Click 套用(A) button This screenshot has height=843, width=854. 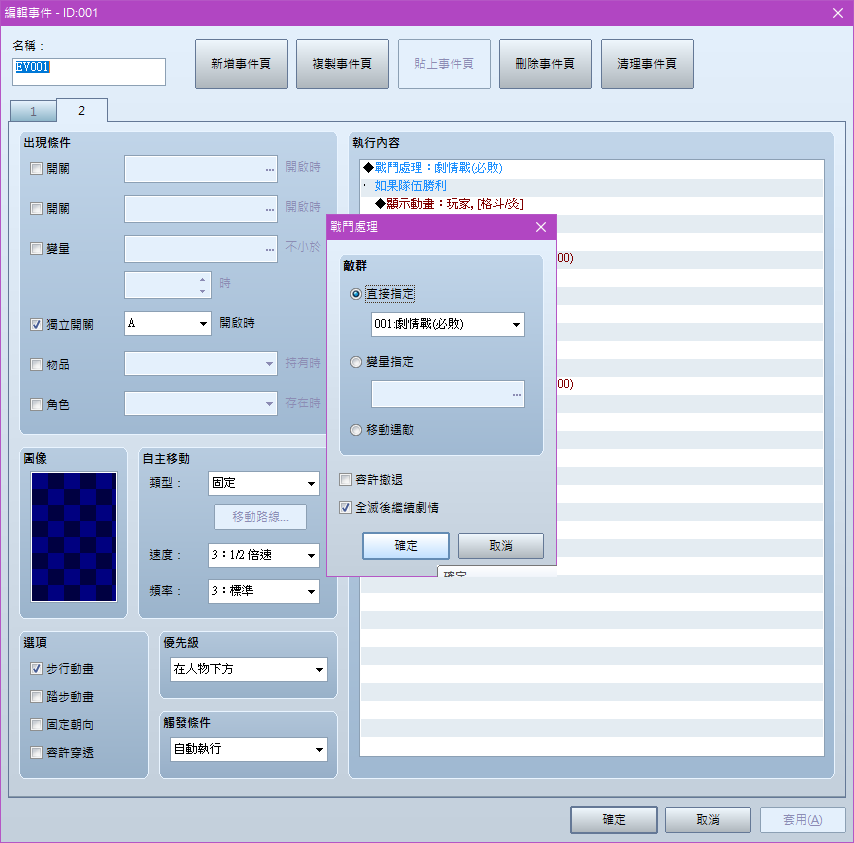click(x=803, y=820)
